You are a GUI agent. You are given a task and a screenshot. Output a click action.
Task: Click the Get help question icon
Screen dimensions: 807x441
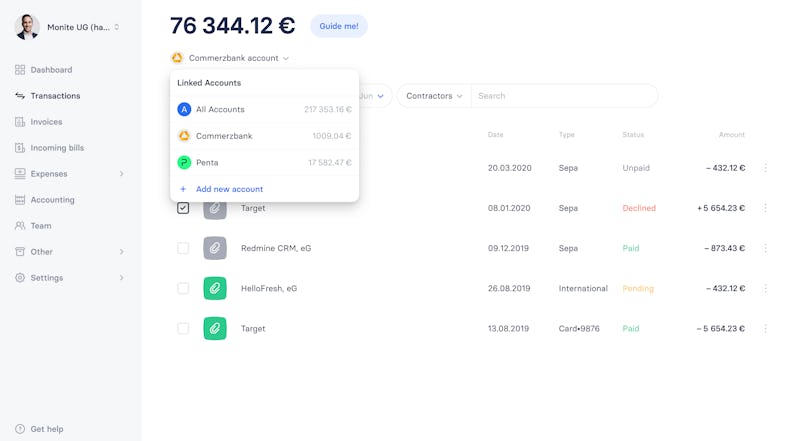point(20,429)
